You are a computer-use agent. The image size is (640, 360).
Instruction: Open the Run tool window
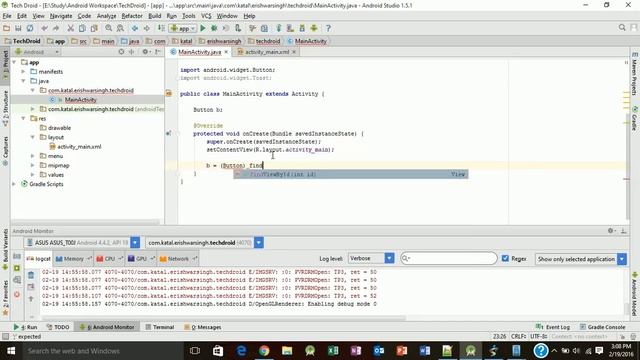pos(25,327)
